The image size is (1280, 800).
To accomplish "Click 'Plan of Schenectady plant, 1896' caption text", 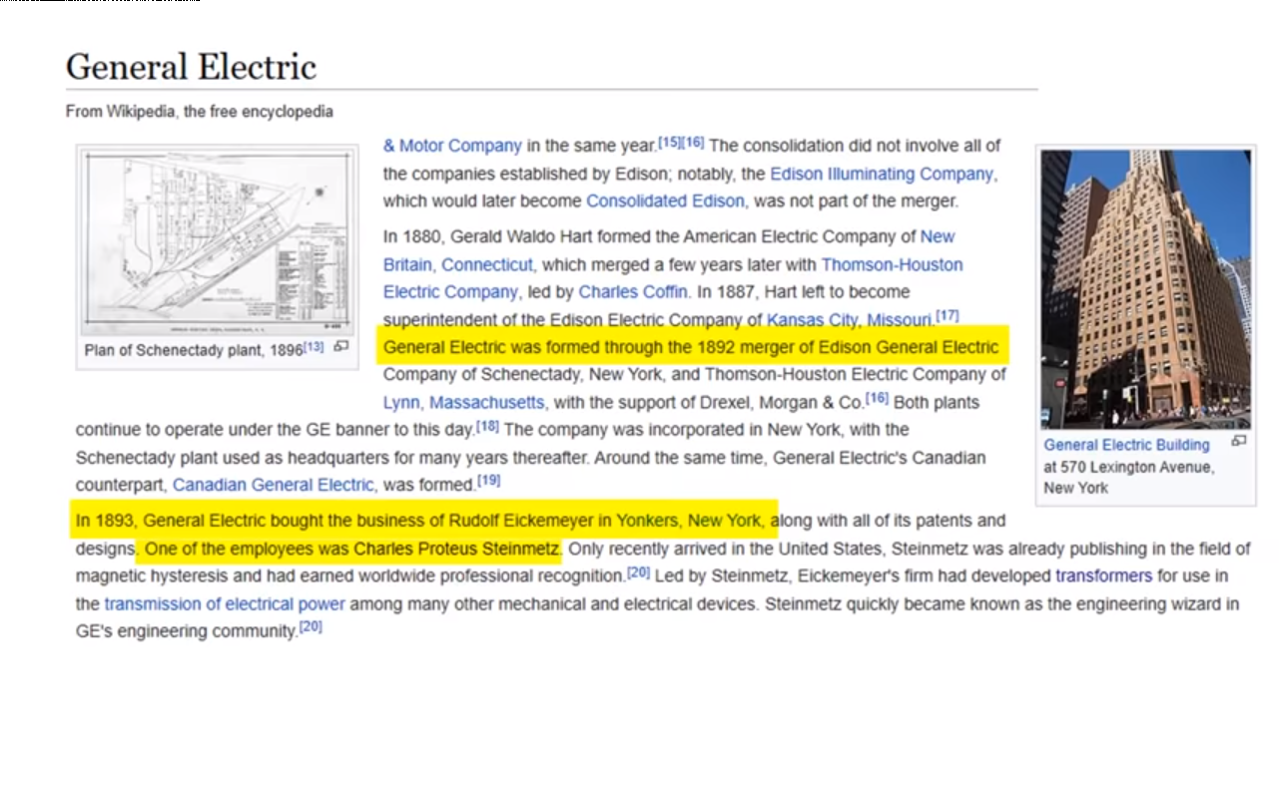I will tap(193, 351).
